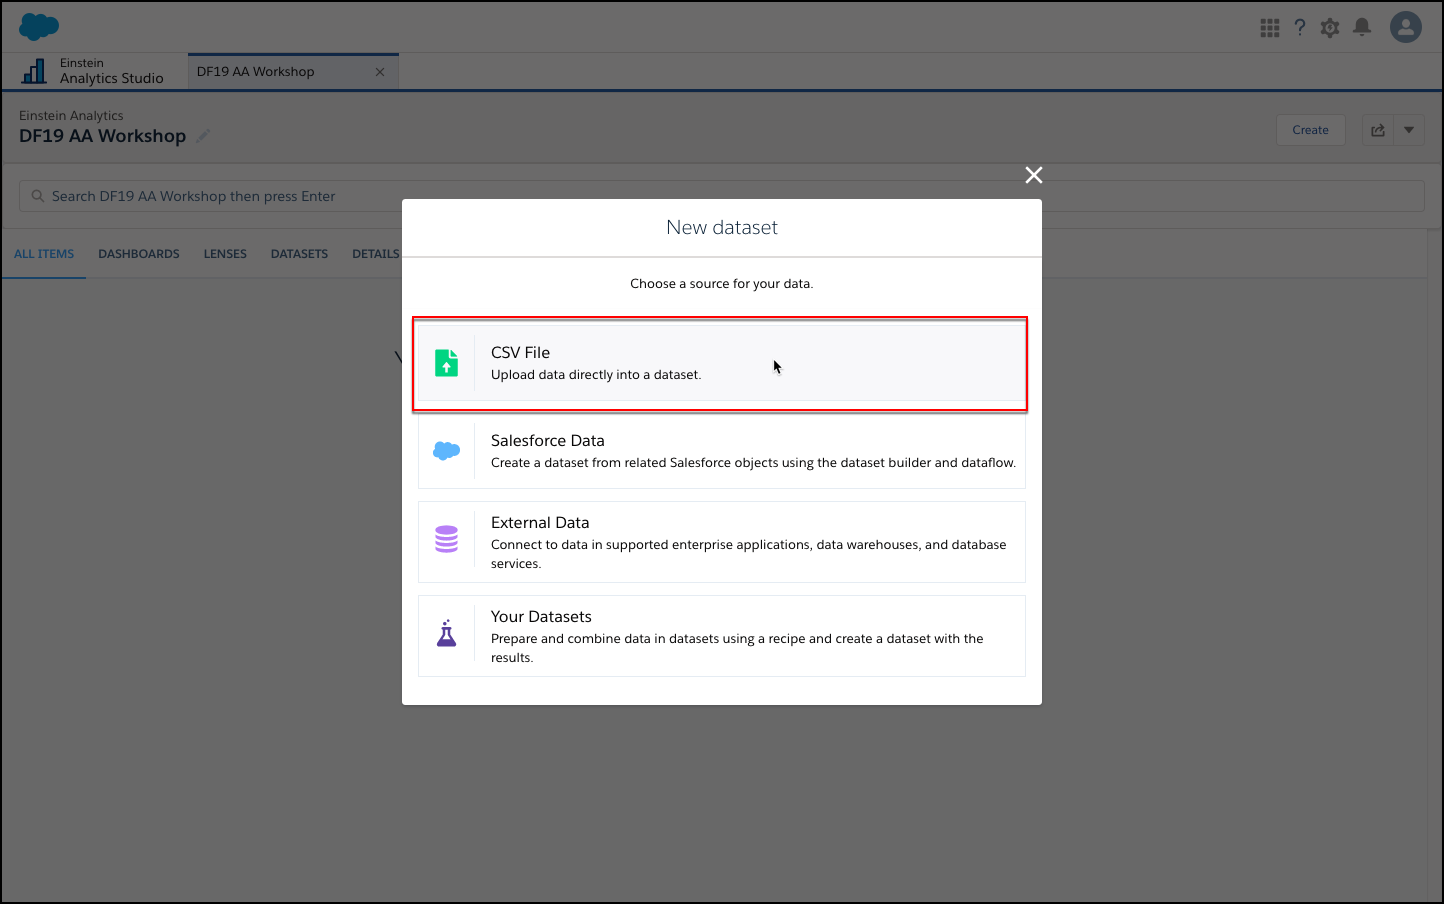Click the Create button
Screen dimensions: 1444x904
click(1311, 130)
